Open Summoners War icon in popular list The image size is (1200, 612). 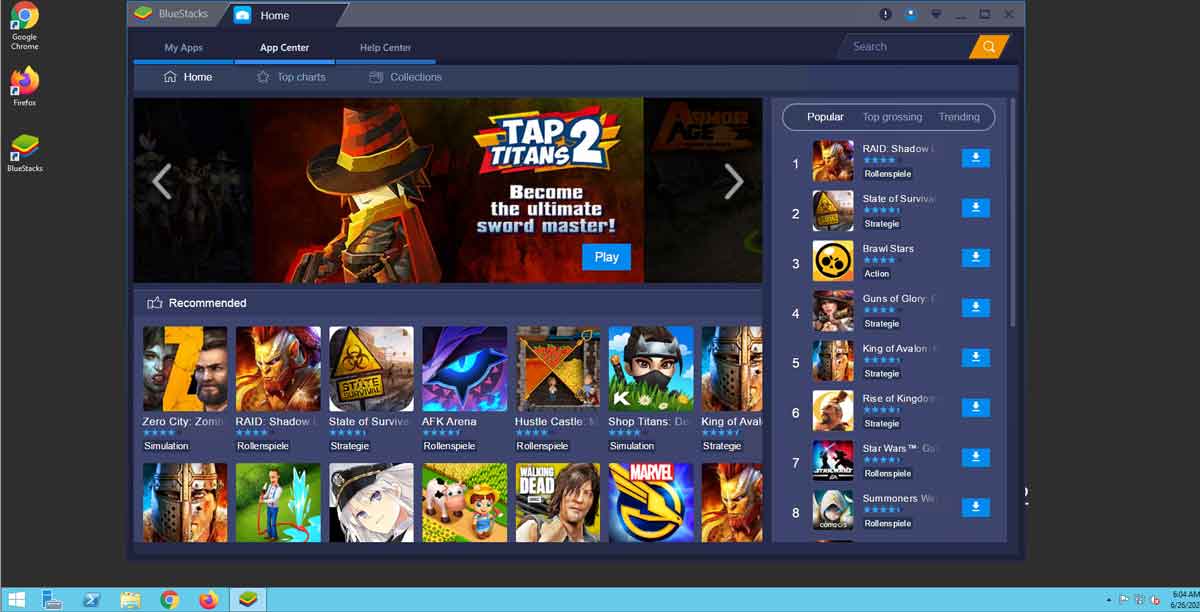[x=833, y=511]
